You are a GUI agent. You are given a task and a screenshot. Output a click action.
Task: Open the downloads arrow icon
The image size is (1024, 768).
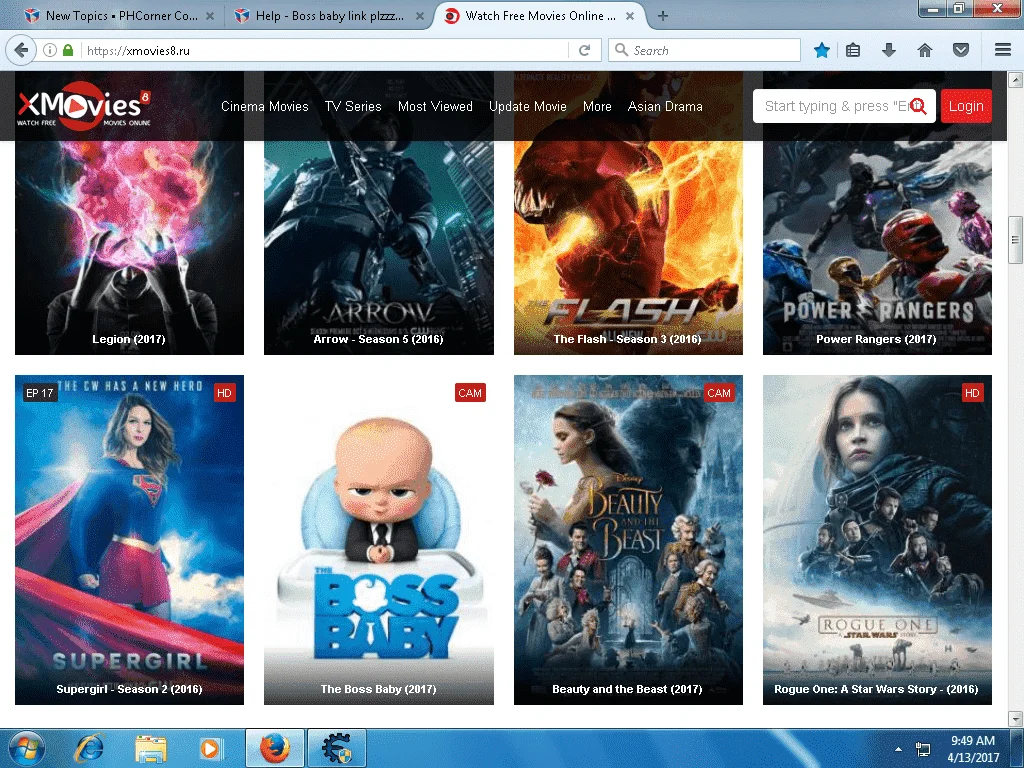click(889, 50)
